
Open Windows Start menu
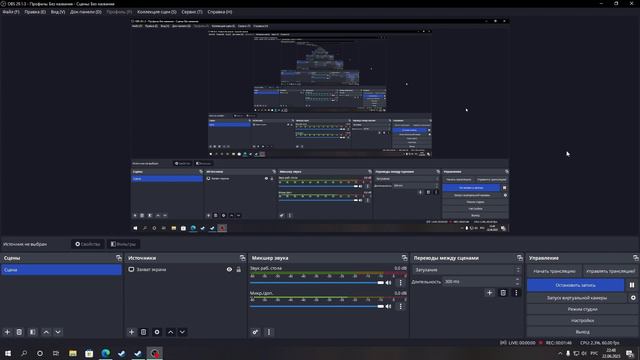tap(8, 353)
